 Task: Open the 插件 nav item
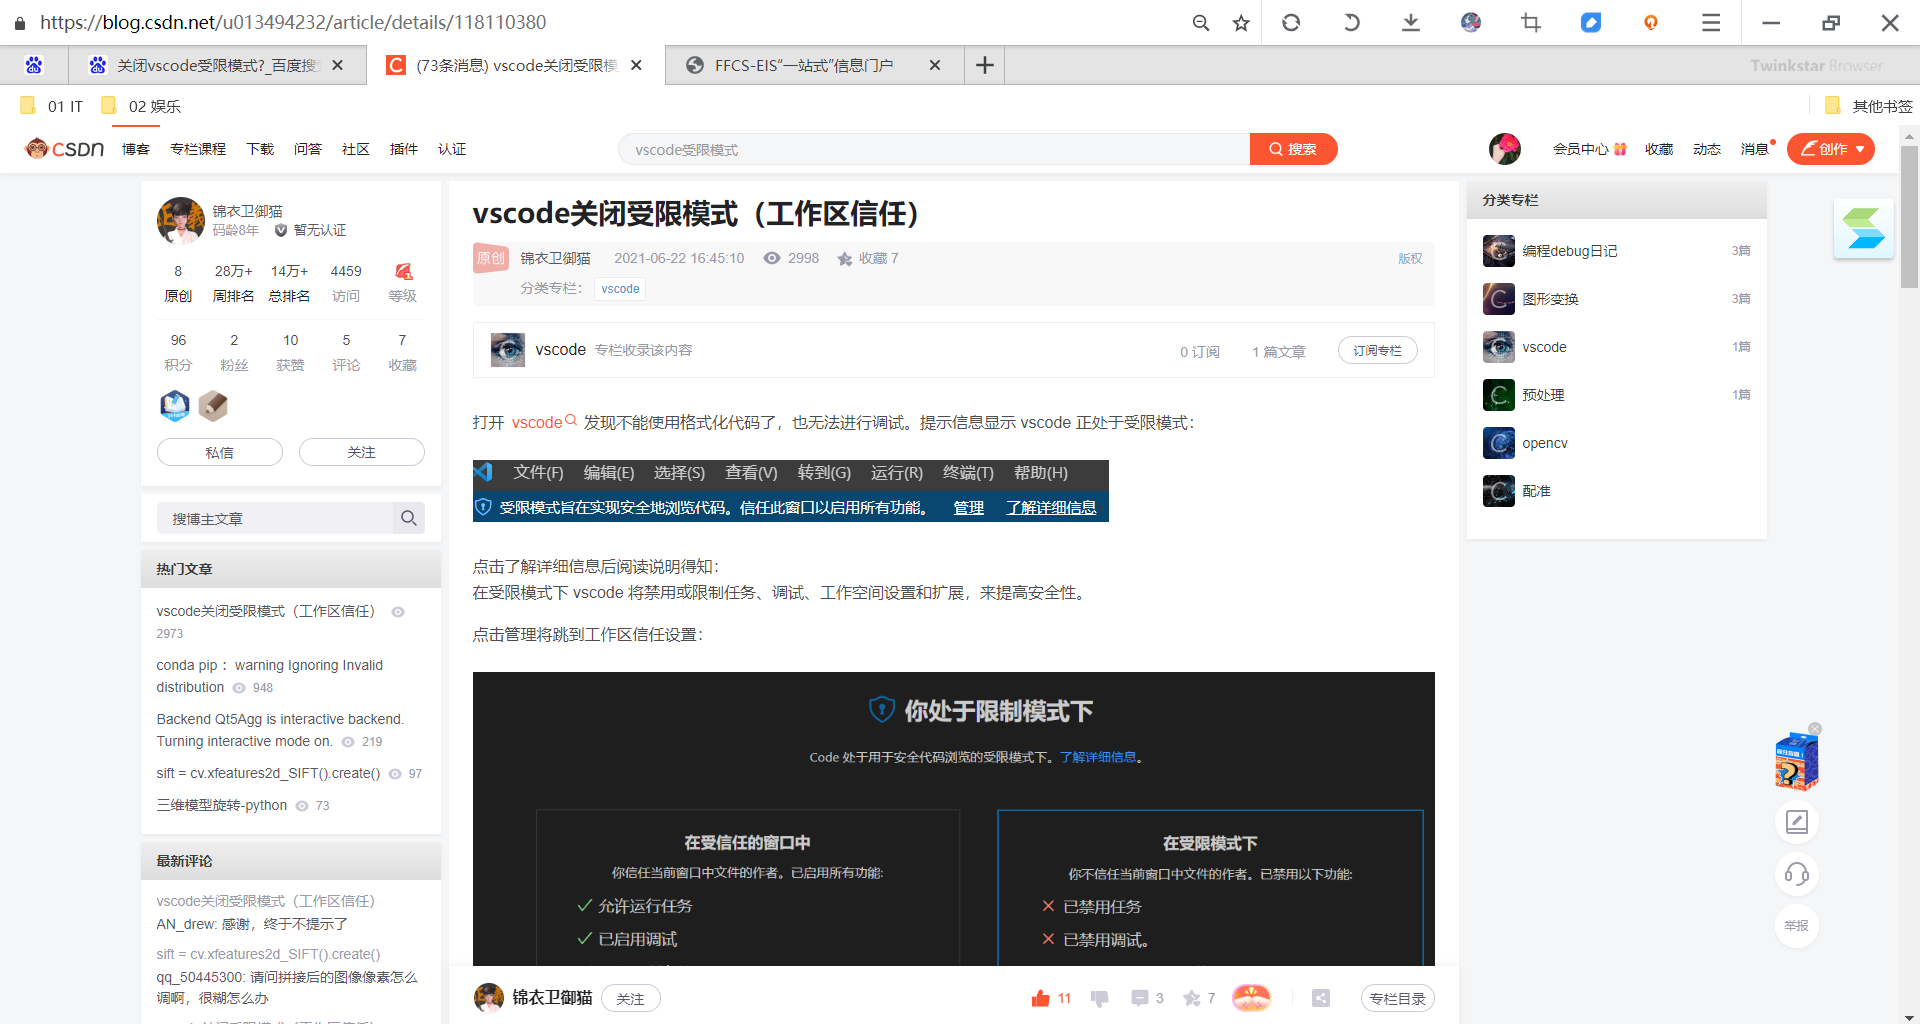coord(404,149)
